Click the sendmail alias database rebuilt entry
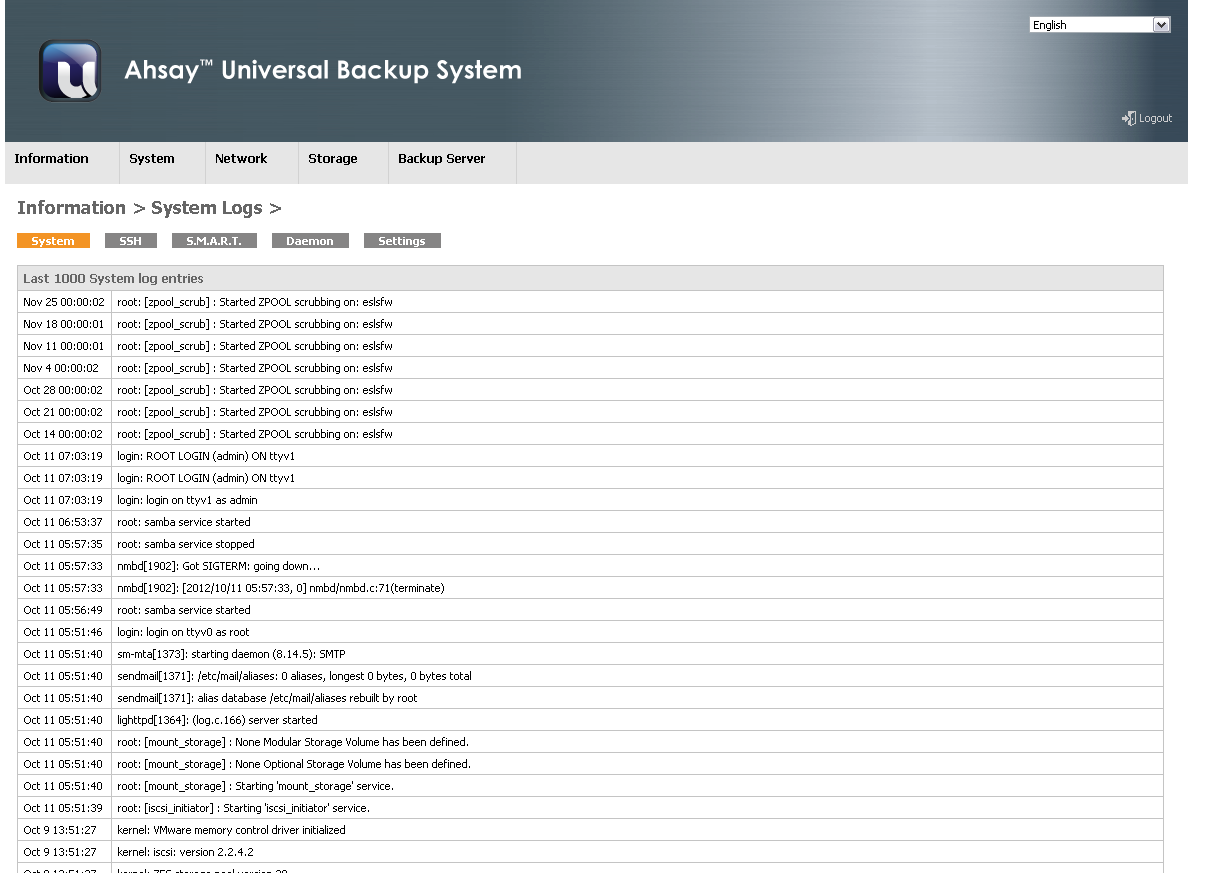 tap(267, 698)
